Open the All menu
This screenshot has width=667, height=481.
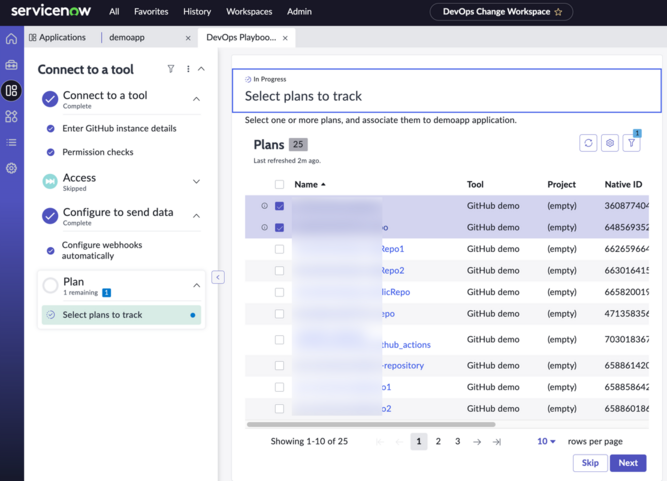[114, 12]
